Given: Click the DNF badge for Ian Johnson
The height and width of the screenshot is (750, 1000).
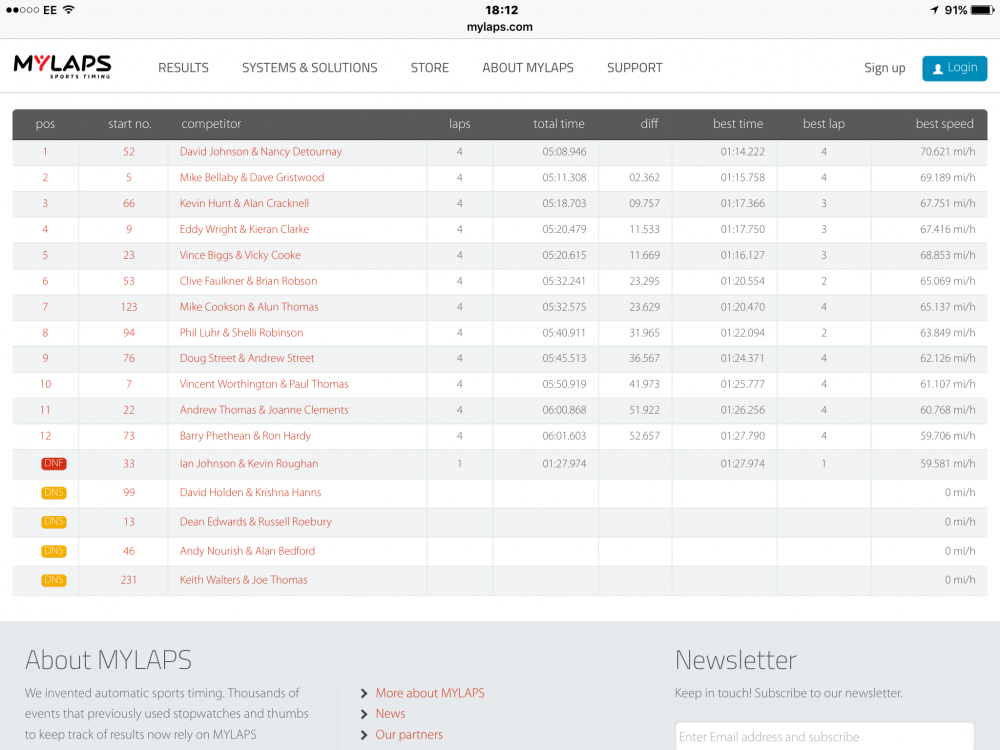Looking at the screenshot, I should (x=54, y=464).
